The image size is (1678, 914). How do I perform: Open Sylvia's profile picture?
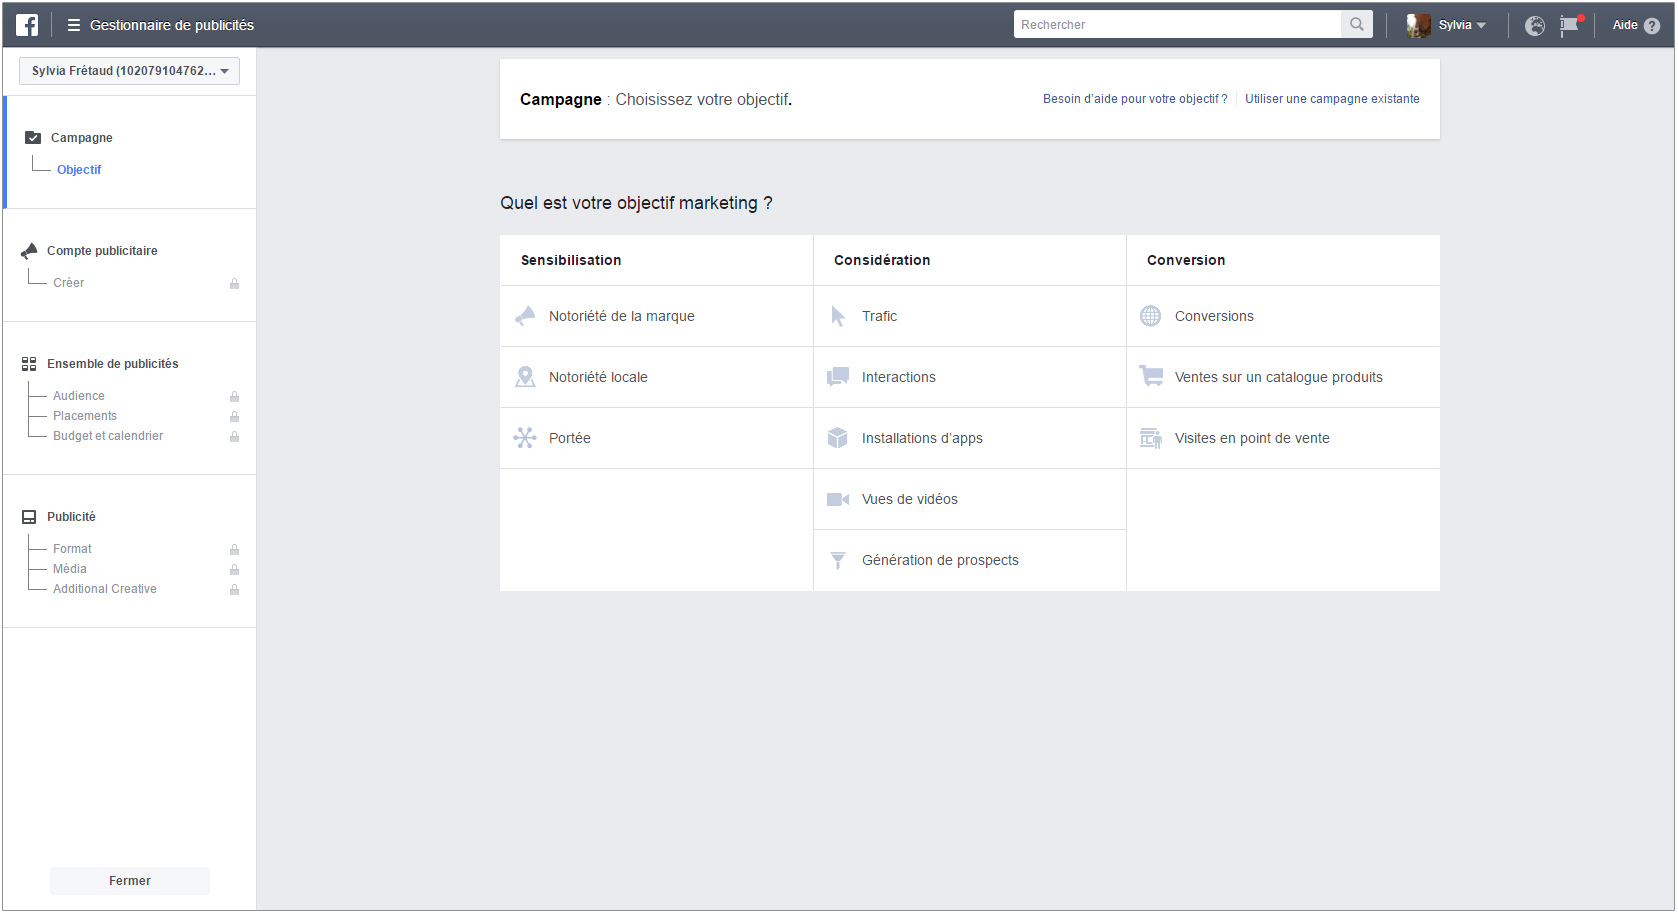(x=1418, y=25)
